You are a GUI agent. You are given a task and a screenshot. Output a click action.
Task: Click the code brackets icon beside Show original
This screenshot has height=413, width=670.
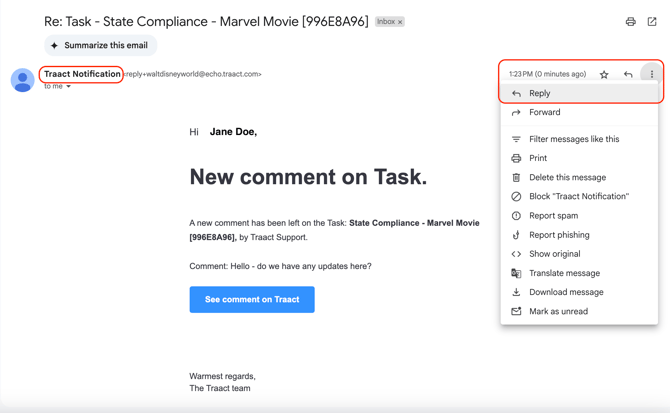[516, 254]
